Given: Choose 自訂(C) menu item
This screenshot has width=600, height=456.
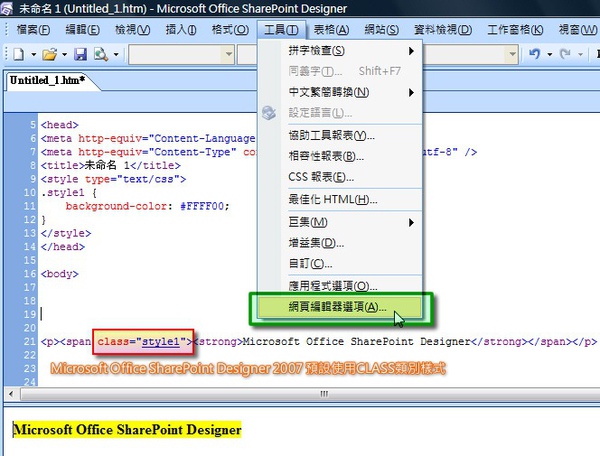Looking at the screenshot, I should [341, 264].
